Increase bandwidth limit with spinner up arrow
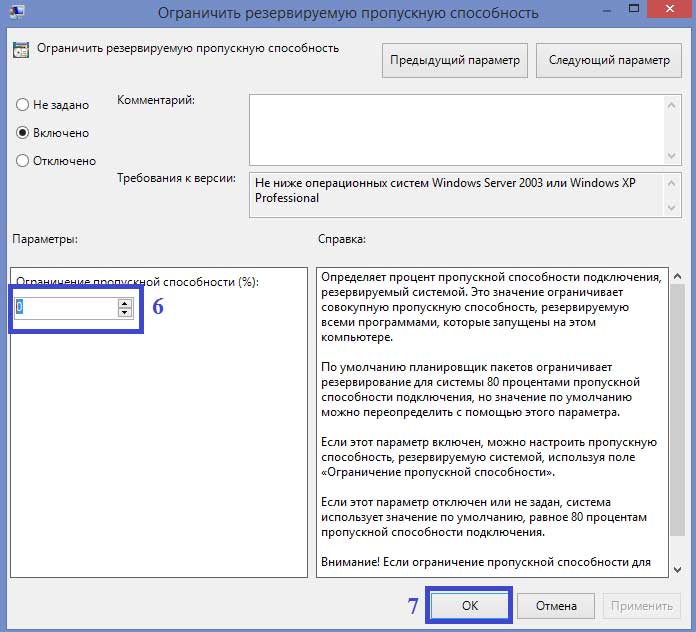696x632 pixels. [x=125, y=303]
